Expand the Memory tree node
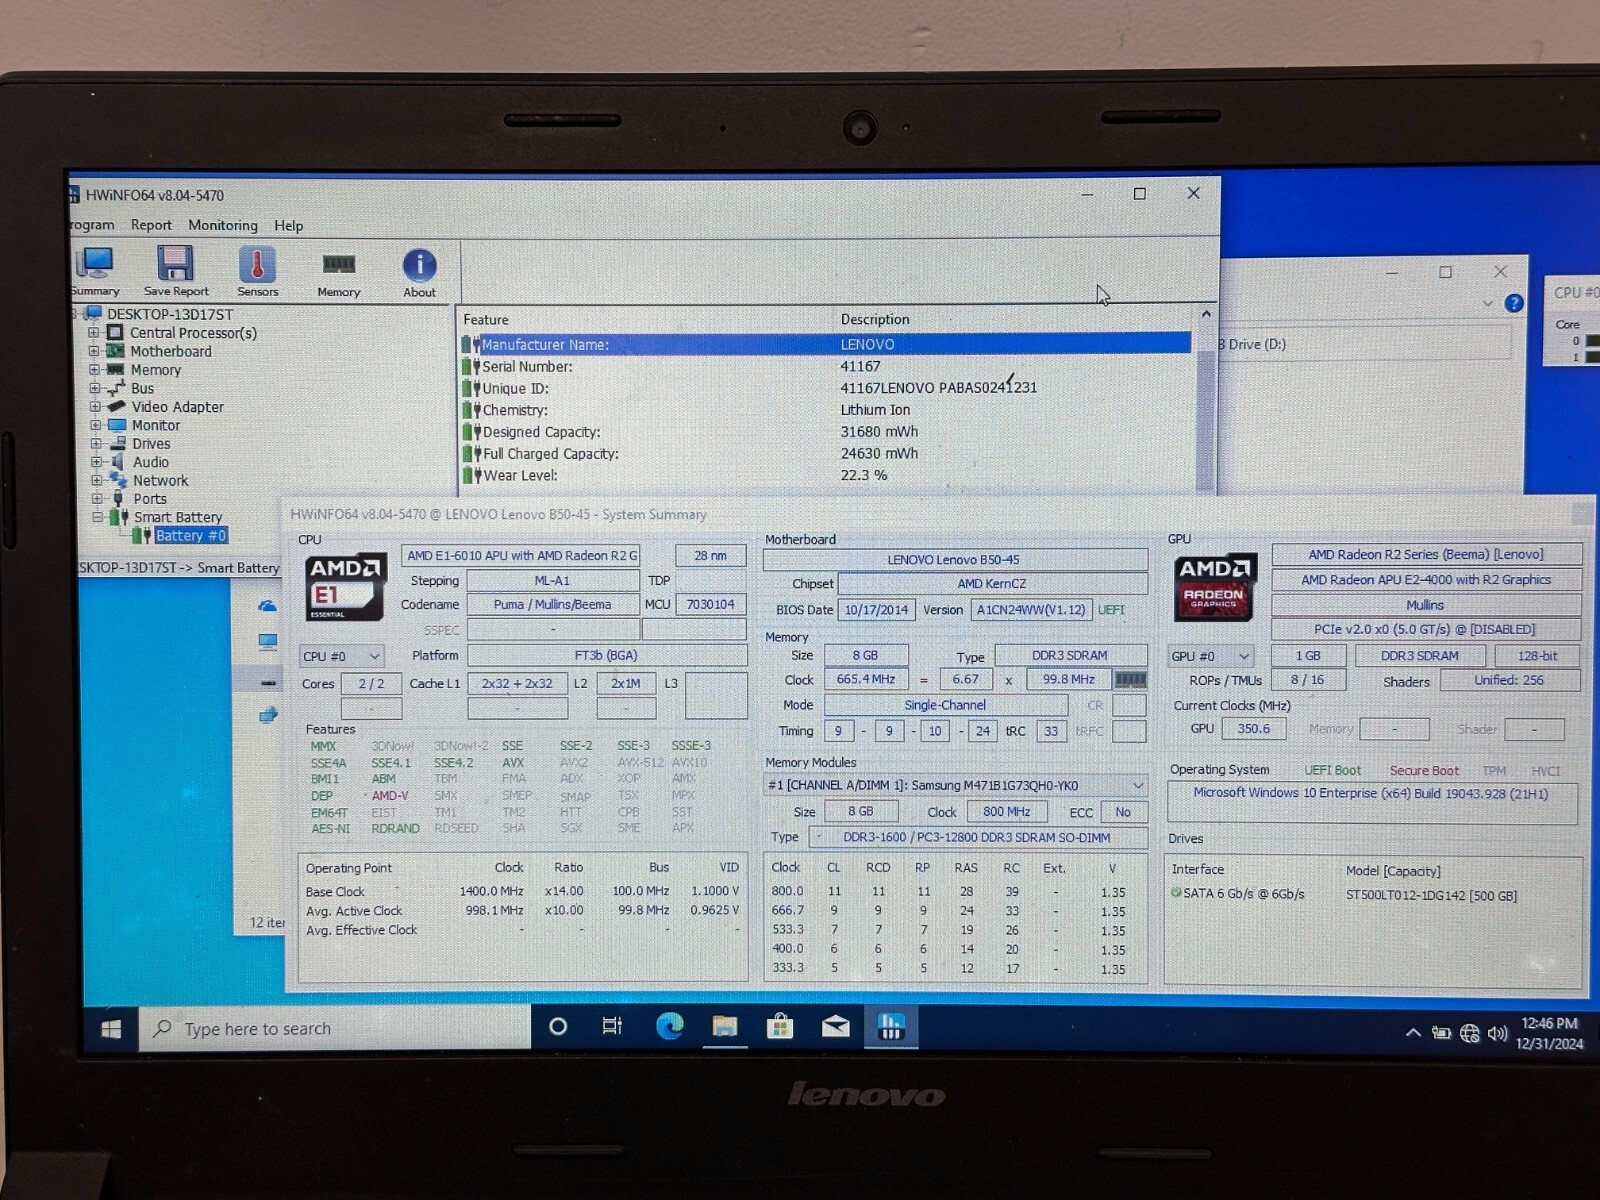This screenshot has width=1600, height=1200. tap(94, 369)
